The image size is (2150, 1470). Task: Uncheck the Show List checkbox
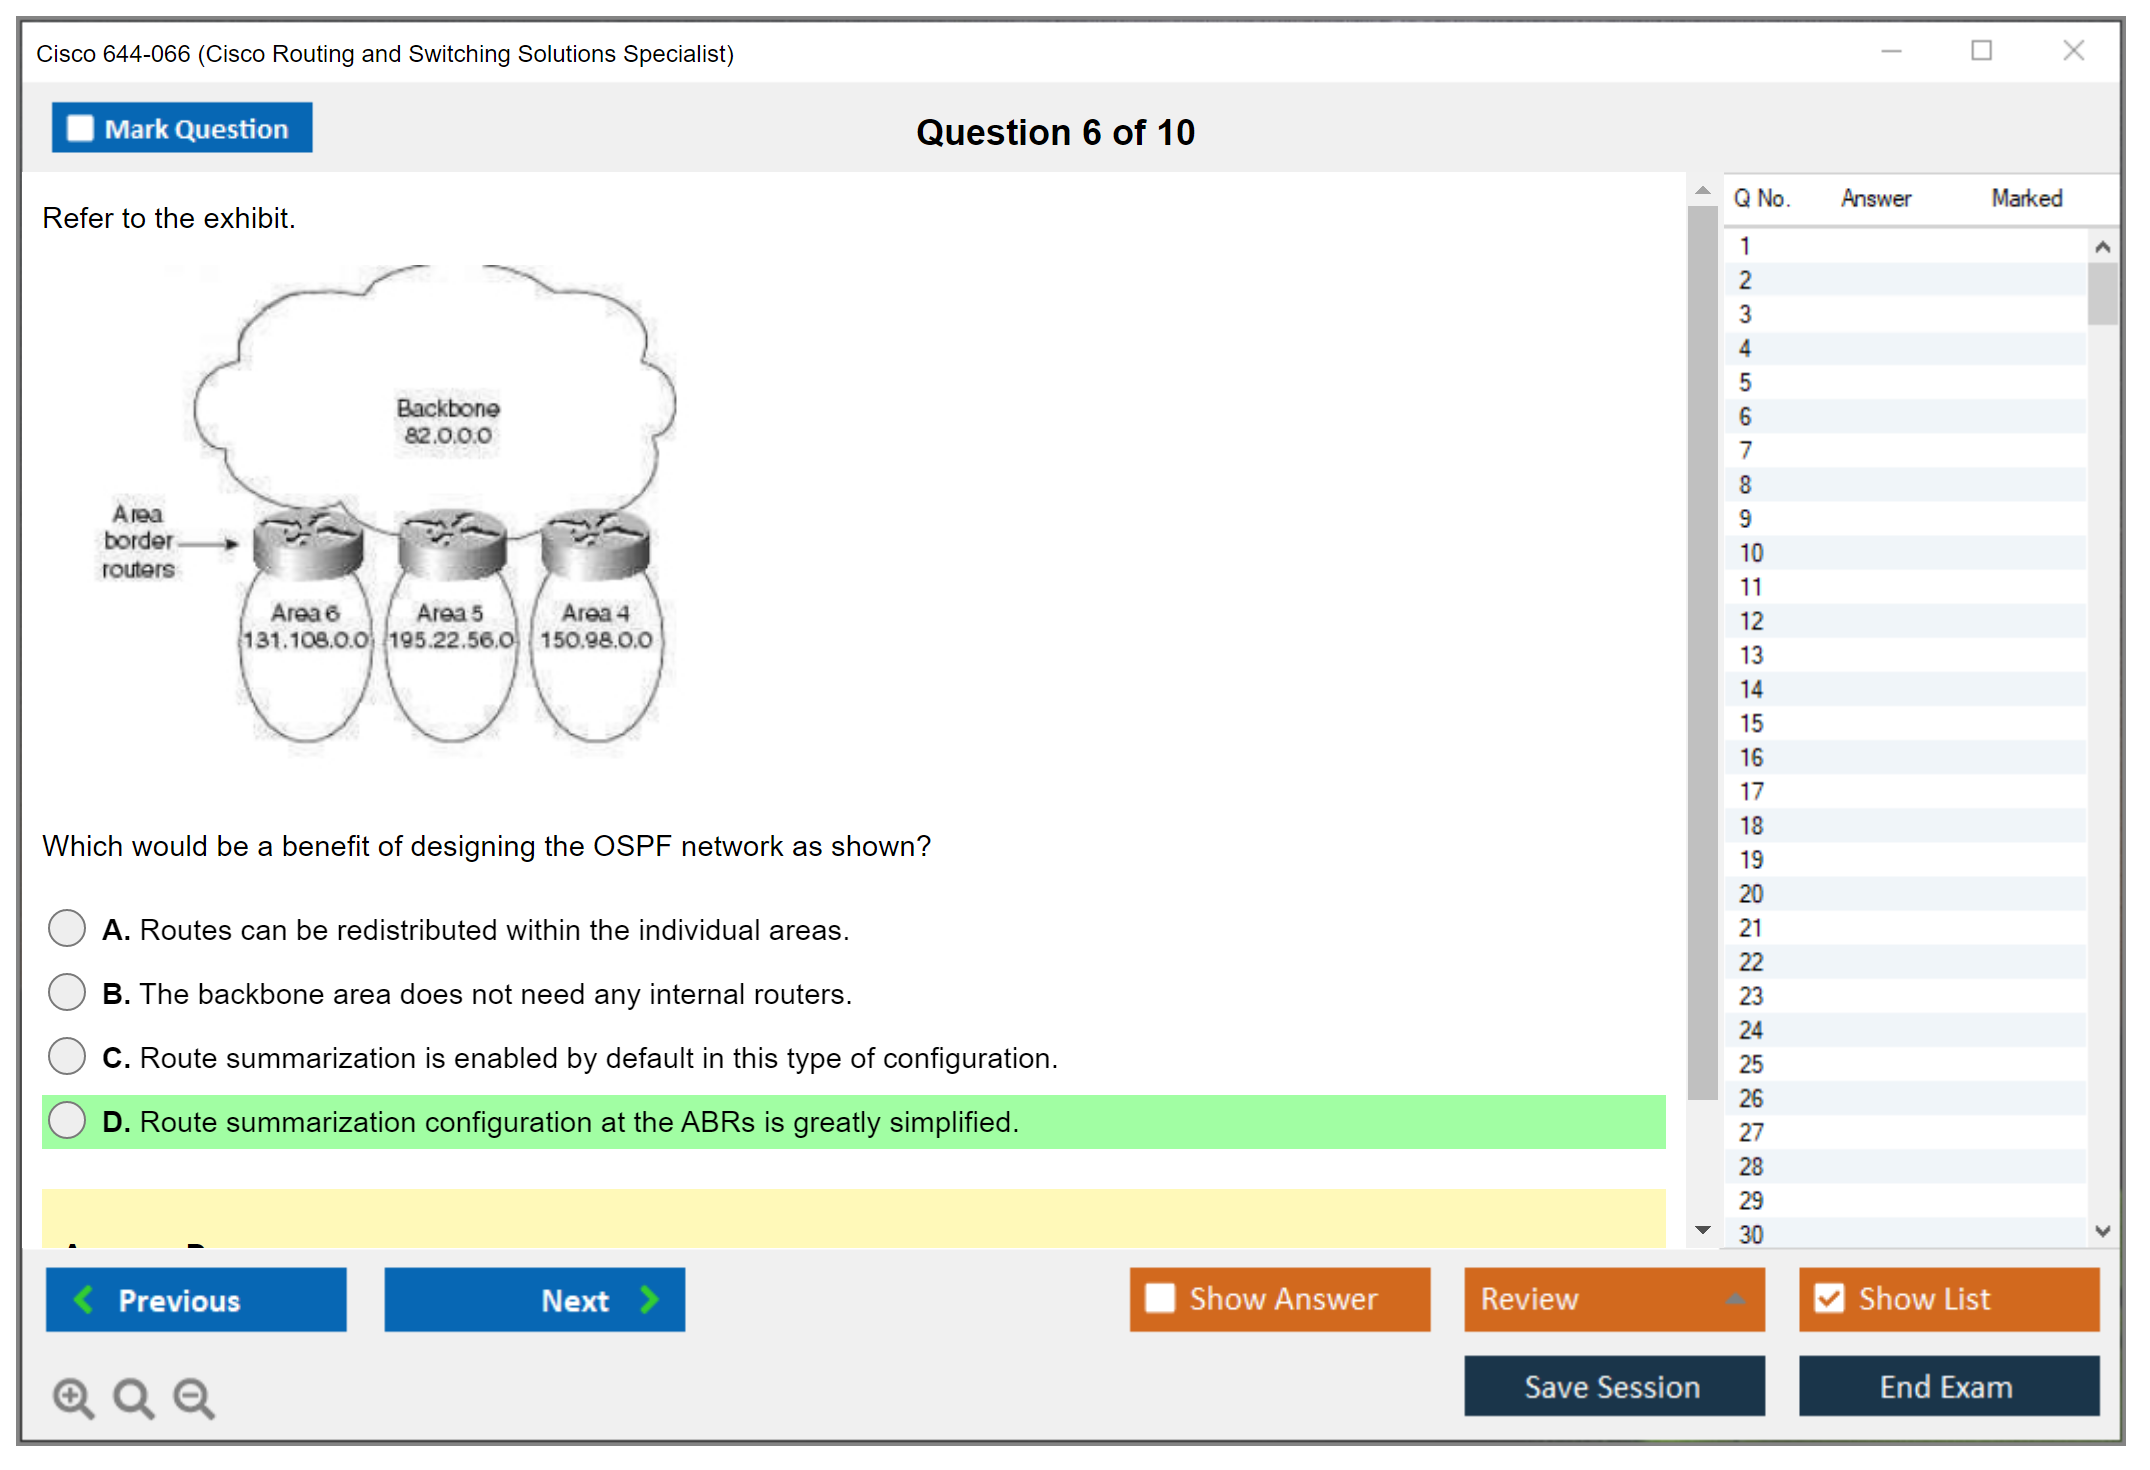pos(1829,1299)
